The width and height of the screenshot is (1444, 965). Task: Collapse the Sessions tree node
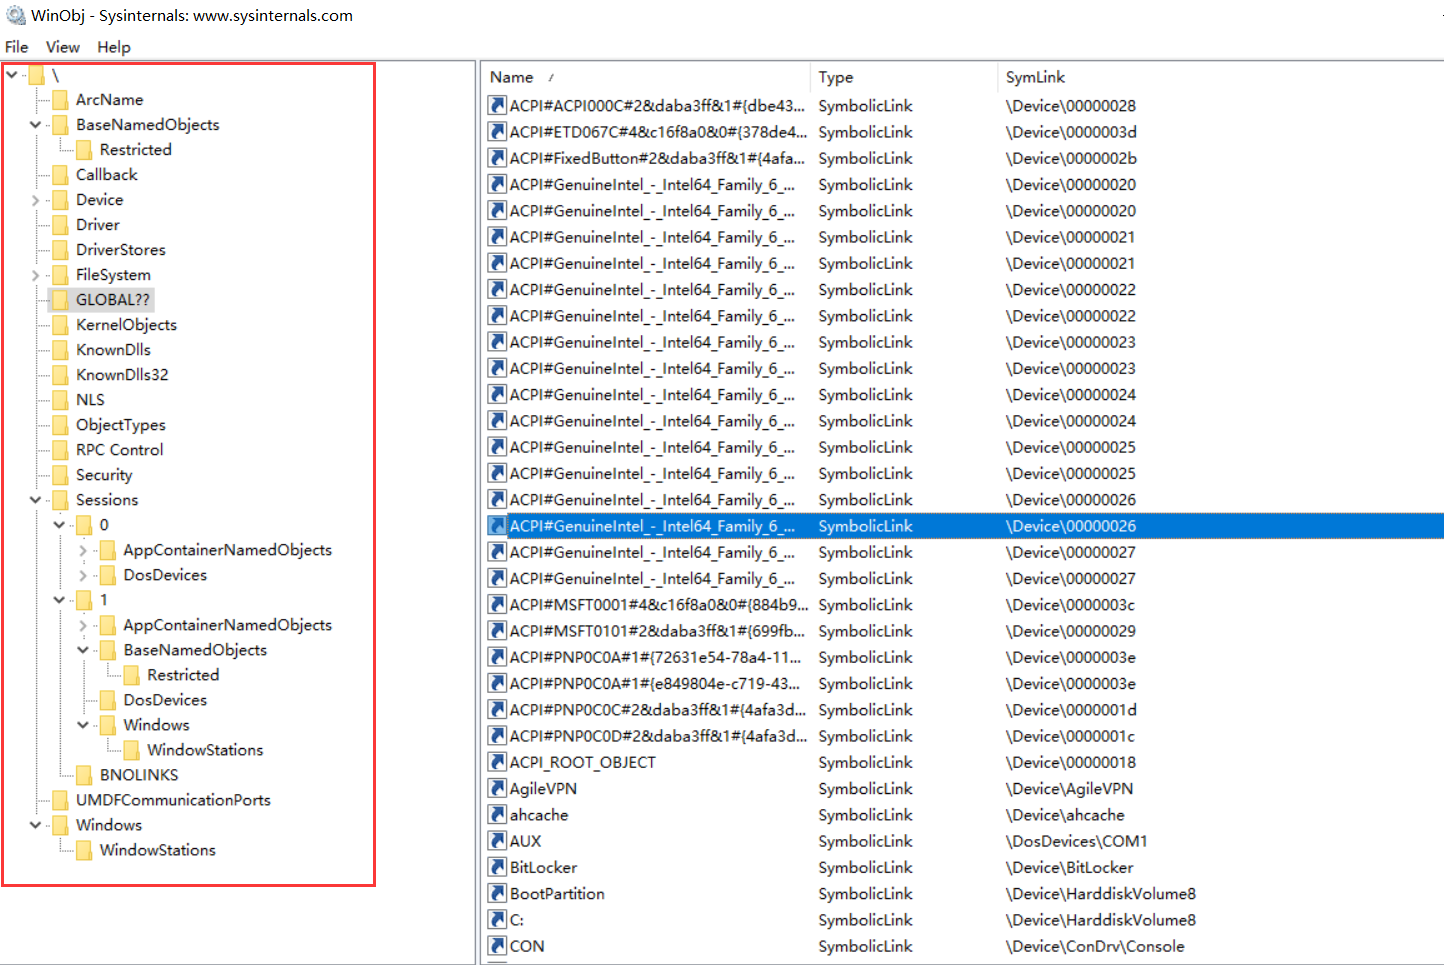coord(36,500)
